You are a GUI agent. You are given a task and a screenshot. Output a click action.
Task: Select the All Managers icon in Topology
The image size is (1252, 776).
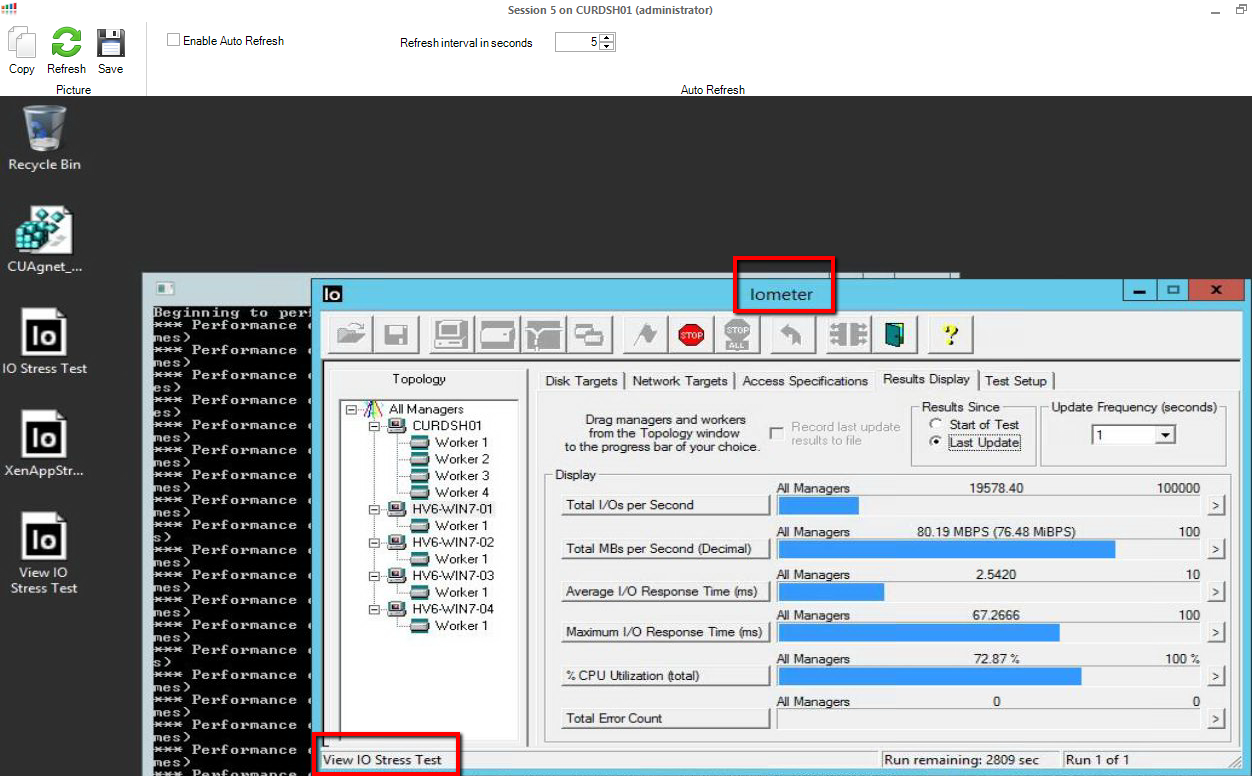374,409
